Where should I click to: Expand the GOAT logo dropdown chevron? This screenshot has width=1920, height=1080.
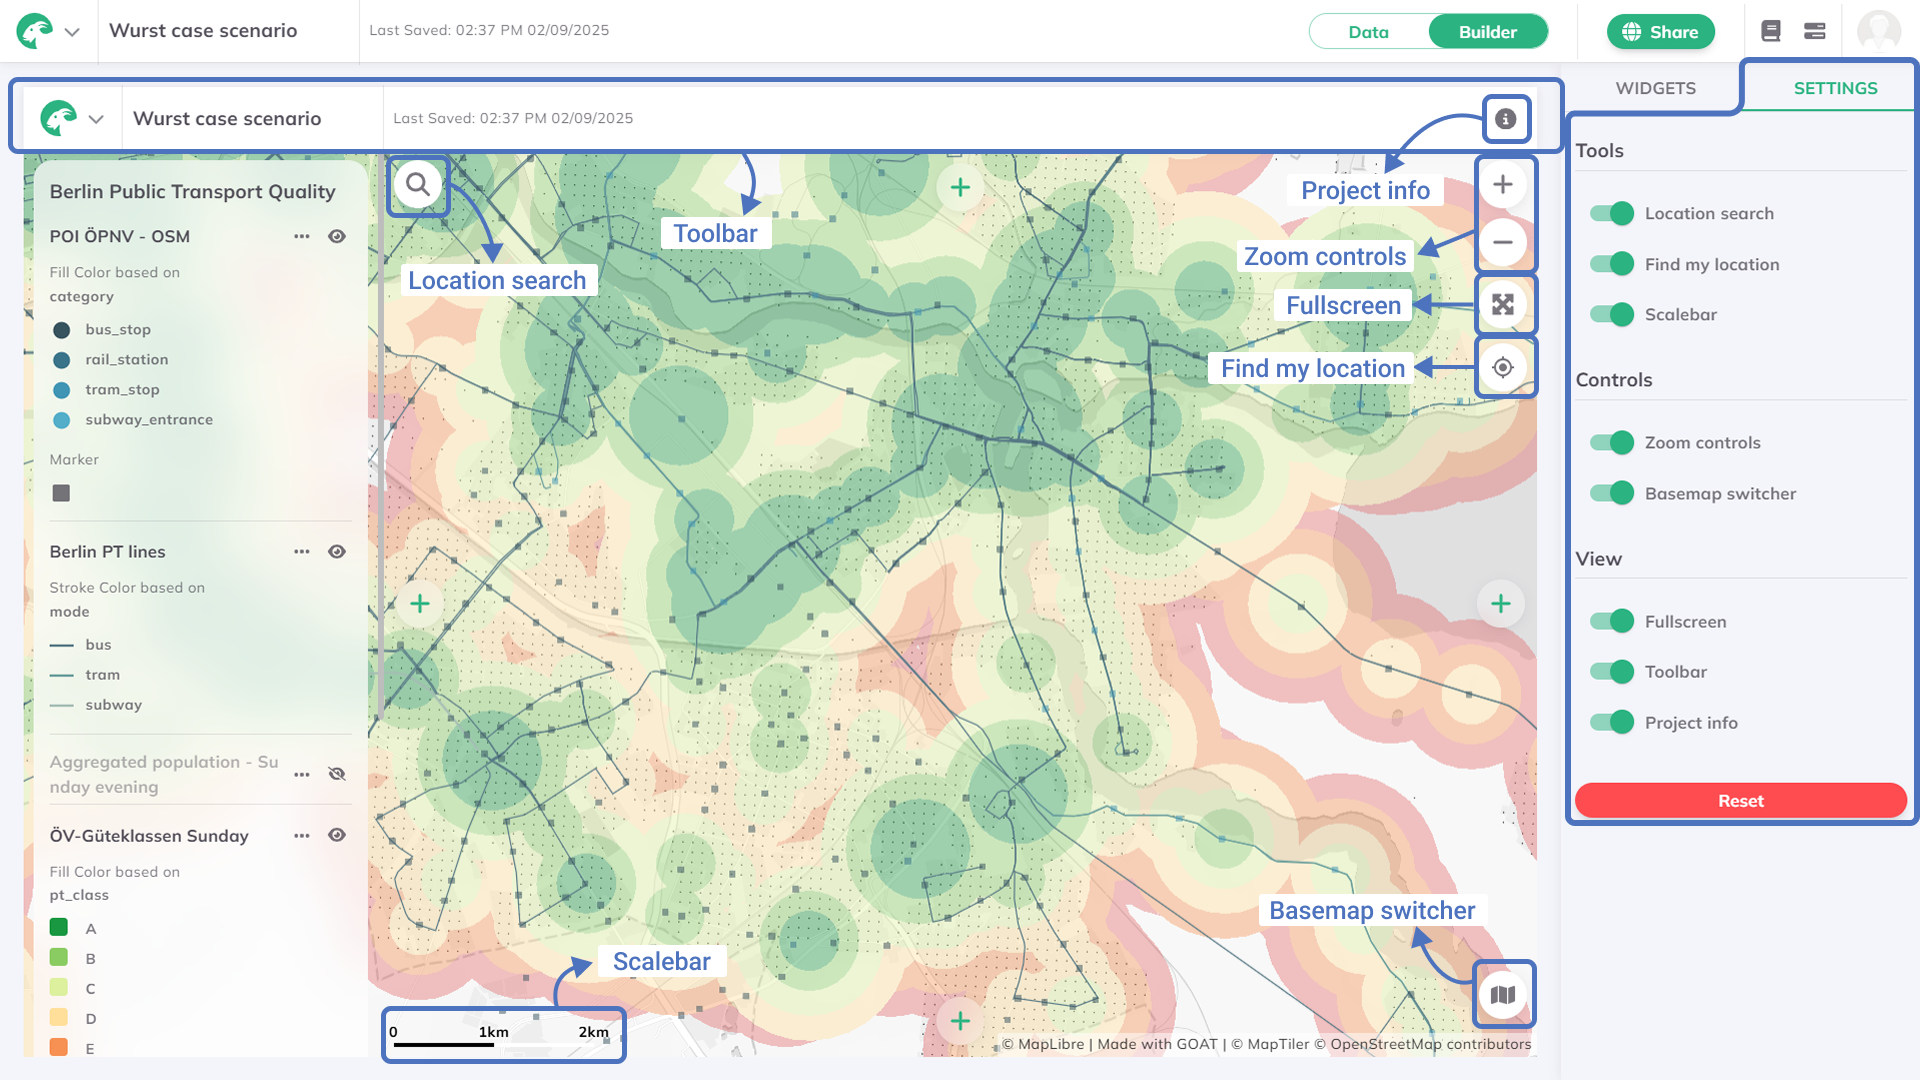click(72, 31)
